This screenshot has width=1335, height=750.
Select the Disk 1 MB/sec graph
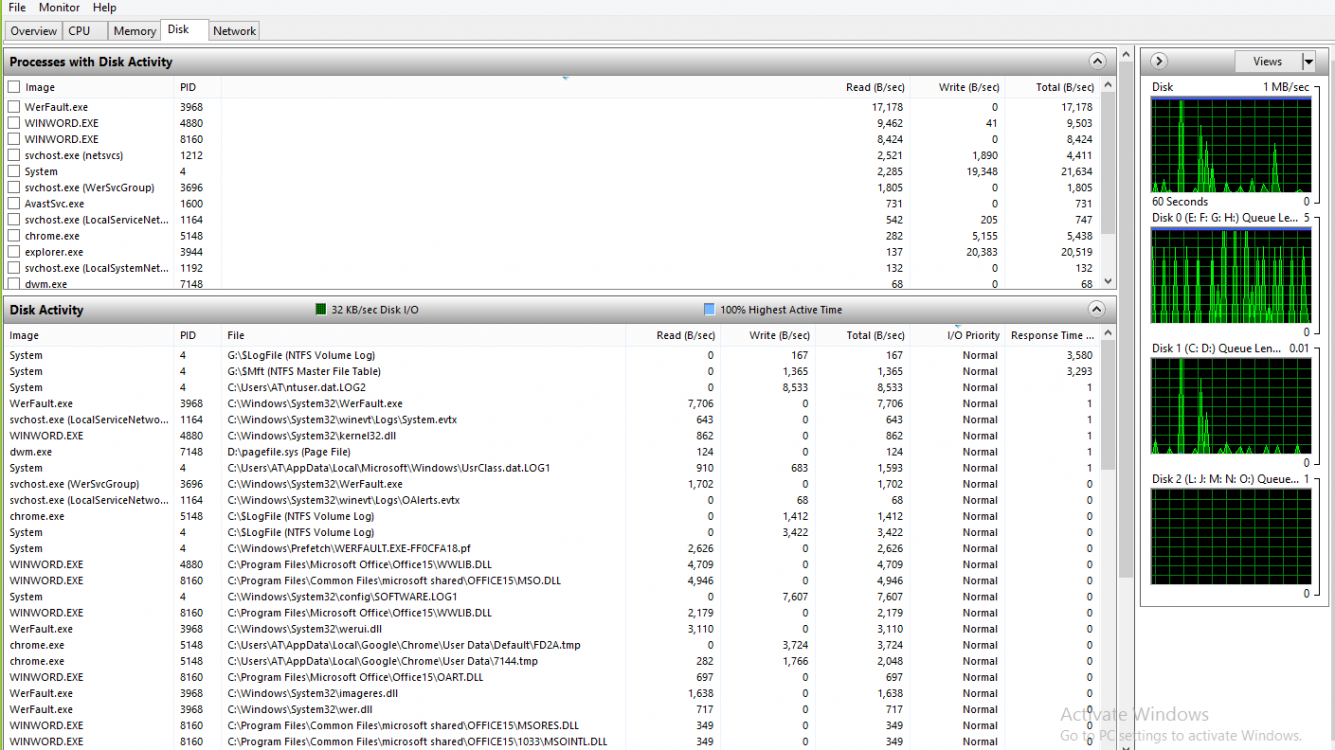(1230, 145)
